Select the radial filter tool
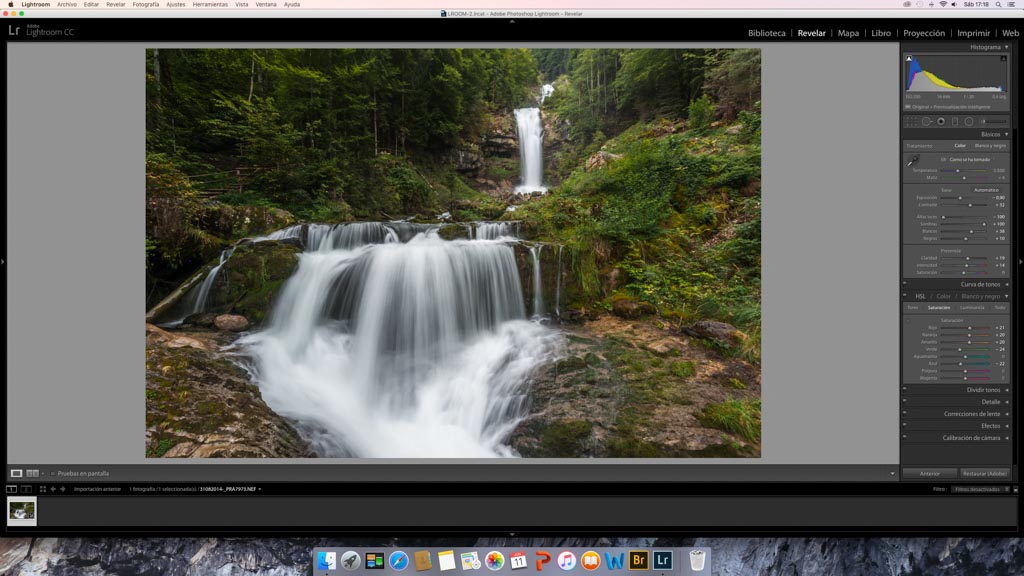The image size is (1024, 576). point(969,122)
